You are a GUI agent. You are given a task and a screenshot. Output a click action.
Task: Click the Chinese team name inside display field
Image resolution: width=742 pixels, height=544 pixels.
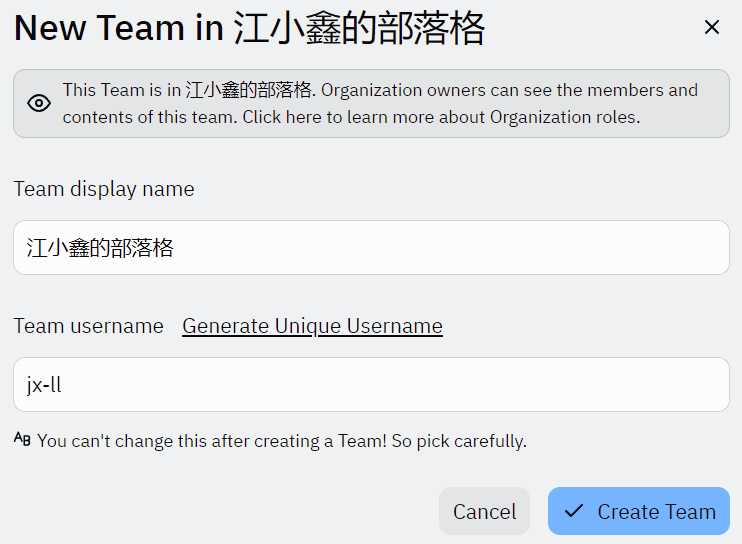[100, 248]
